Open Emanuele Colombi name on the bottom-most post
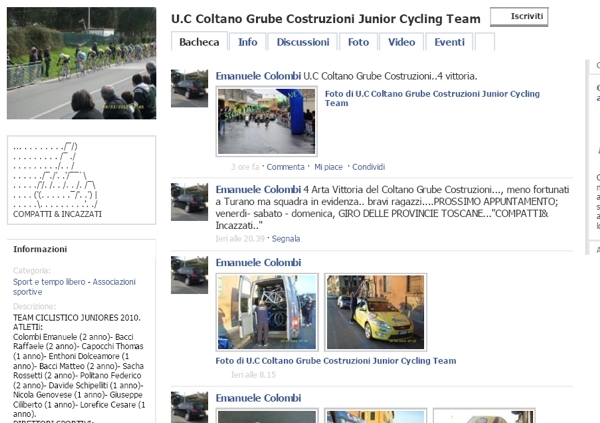The image size is (600, 423). click(258, 398)
